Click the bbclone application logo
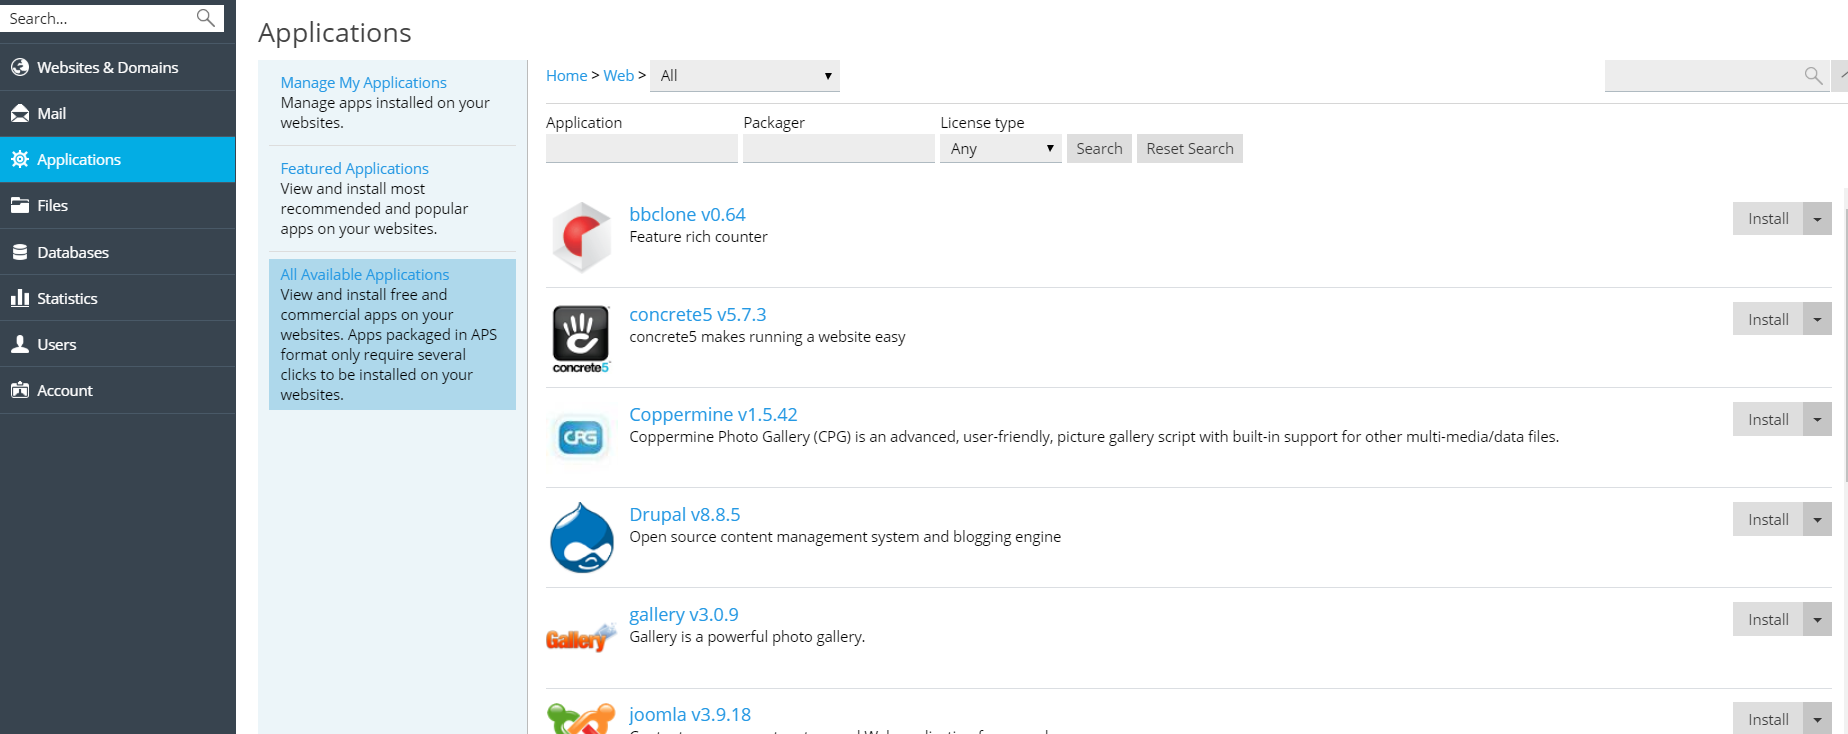This screenshot has width=1848, height=734. 581,237
